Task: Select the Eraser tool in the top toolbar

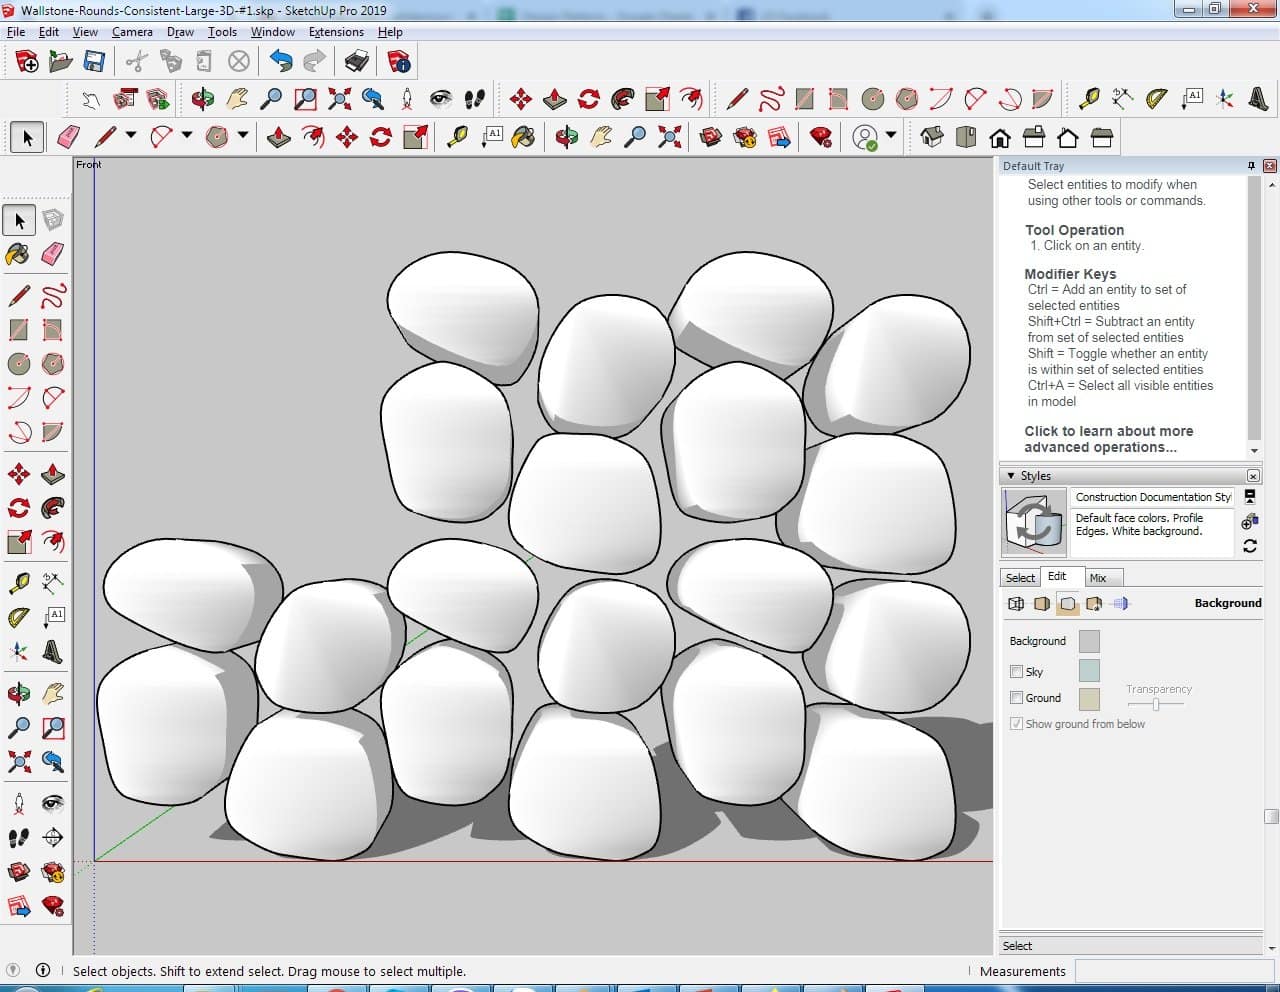Action: (x=69, y=137)
